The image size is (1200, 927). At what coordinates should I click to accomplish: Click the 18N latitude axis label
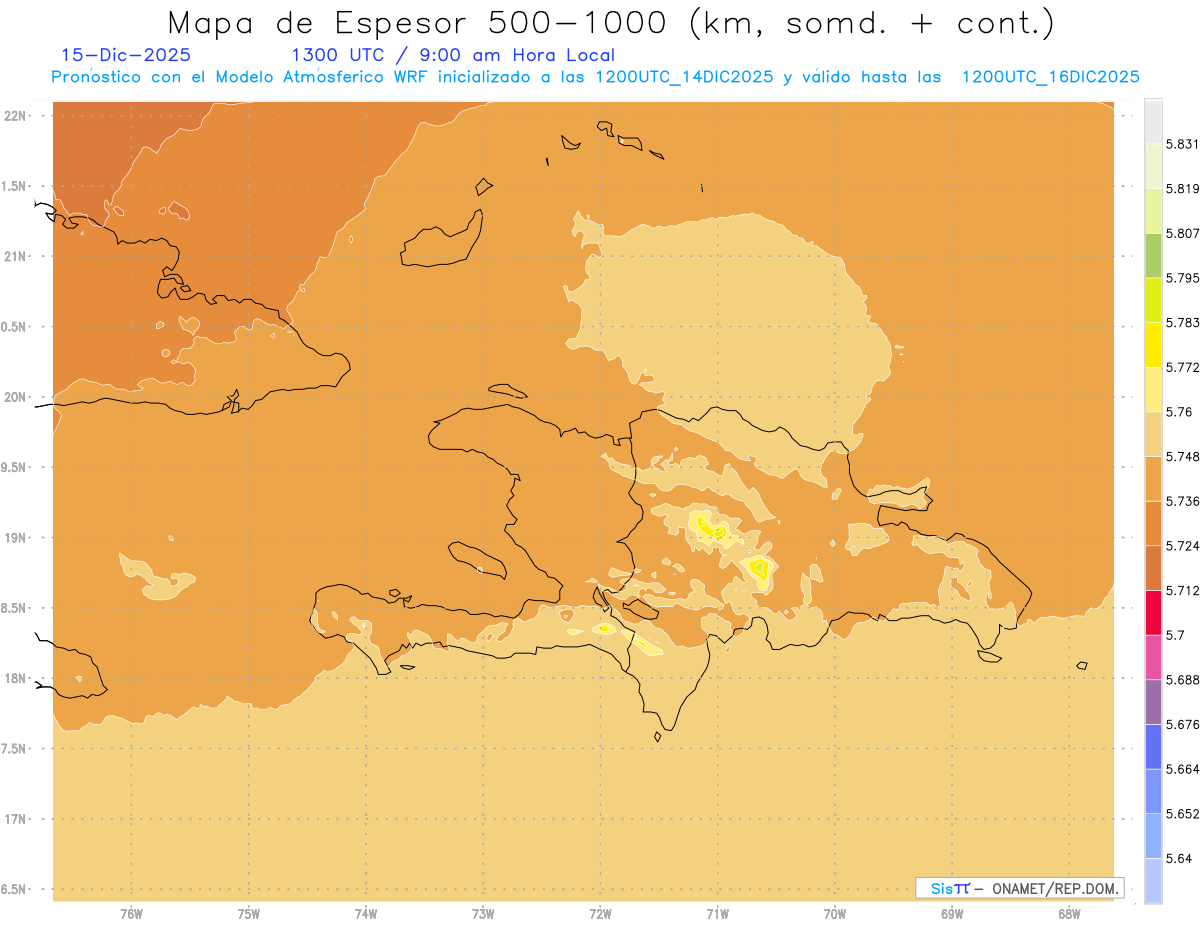[x=15, y=678]
